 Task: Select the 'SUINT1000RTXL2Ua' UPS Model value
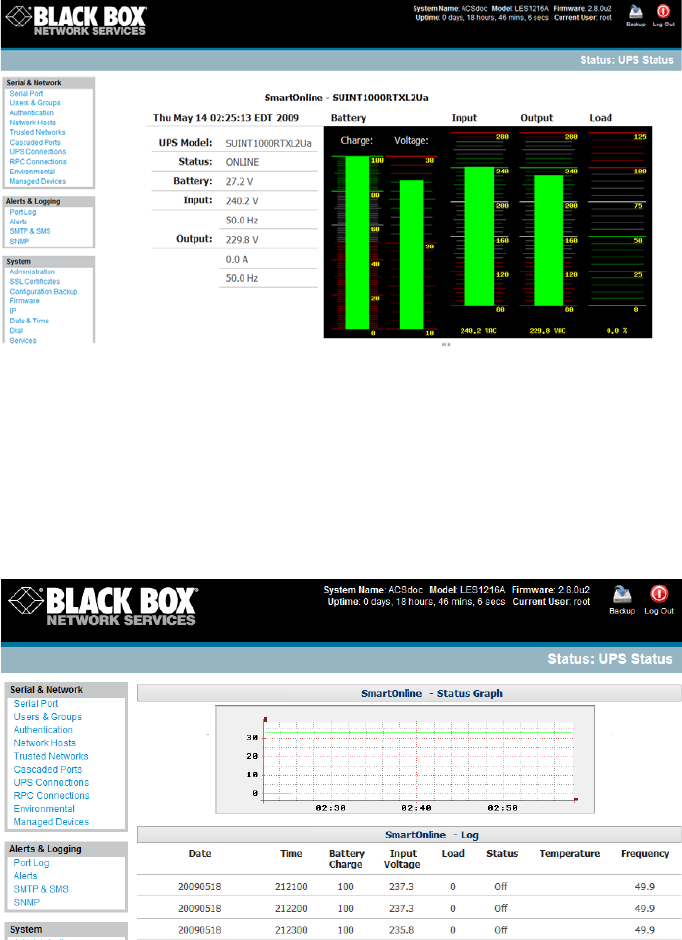point(268,143)
